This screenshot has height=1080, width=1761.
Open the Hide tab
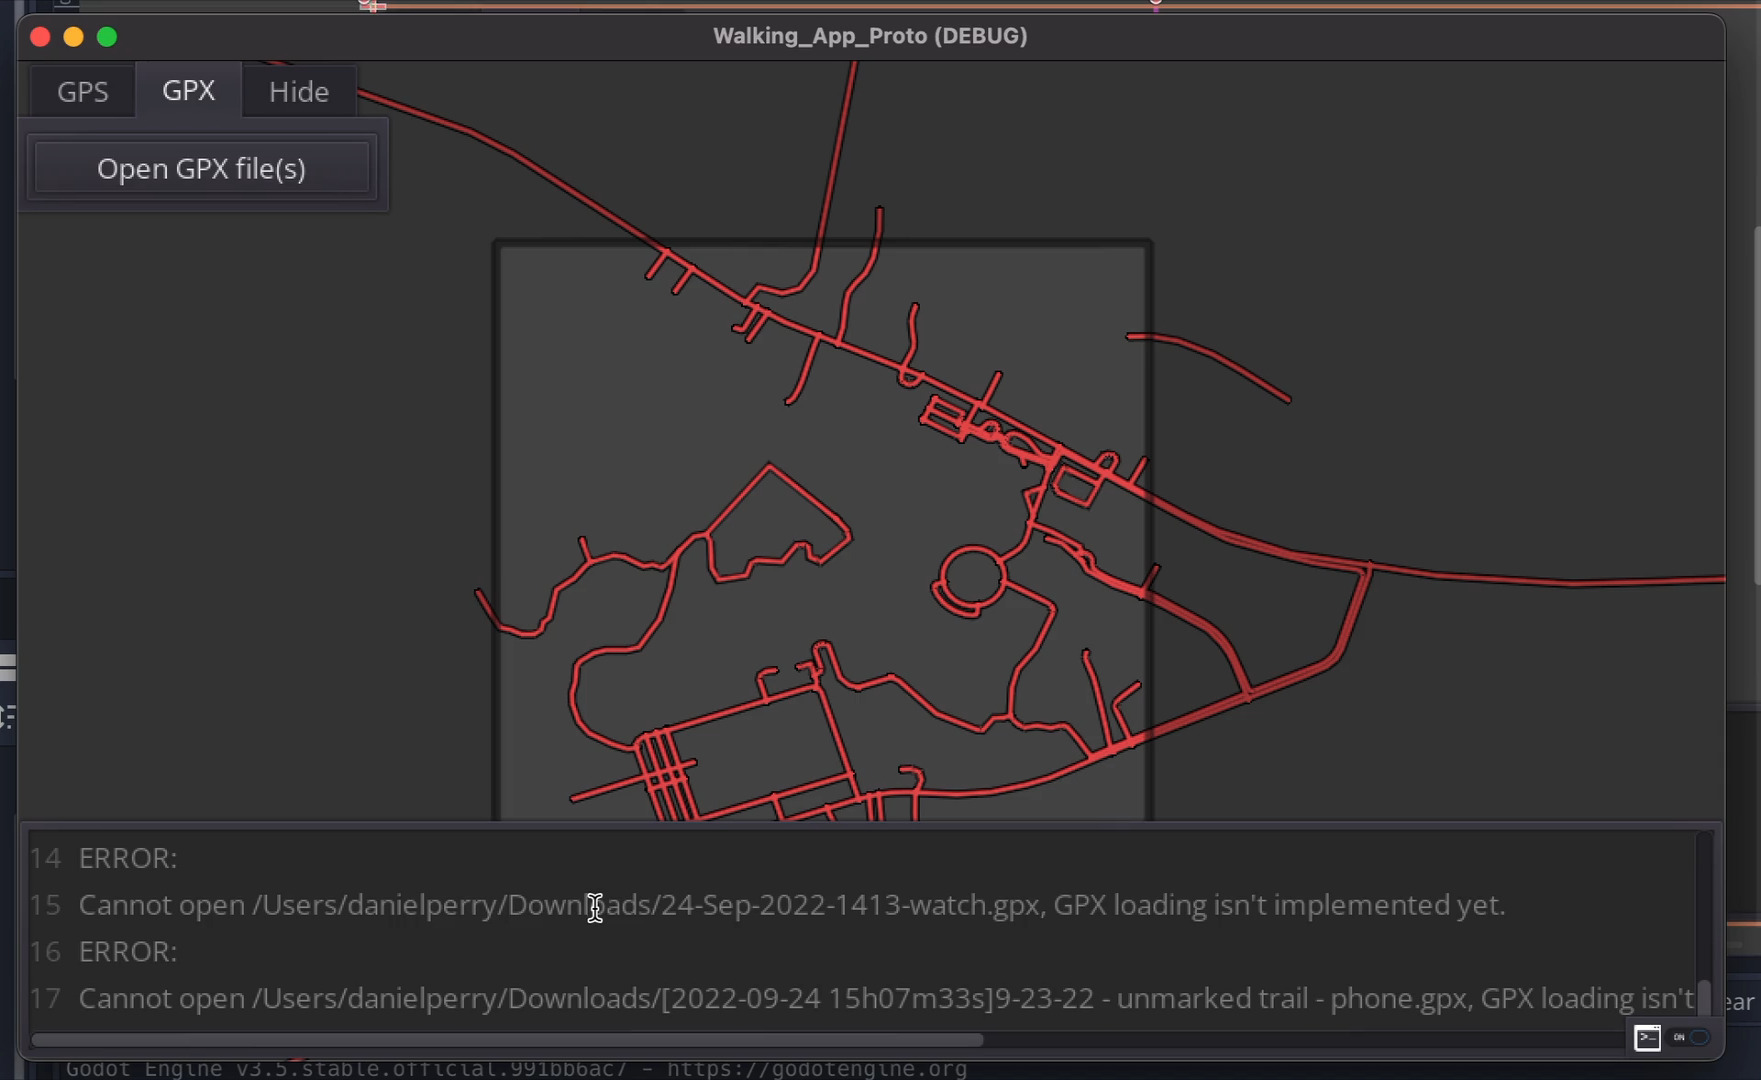tap(298, 92)
